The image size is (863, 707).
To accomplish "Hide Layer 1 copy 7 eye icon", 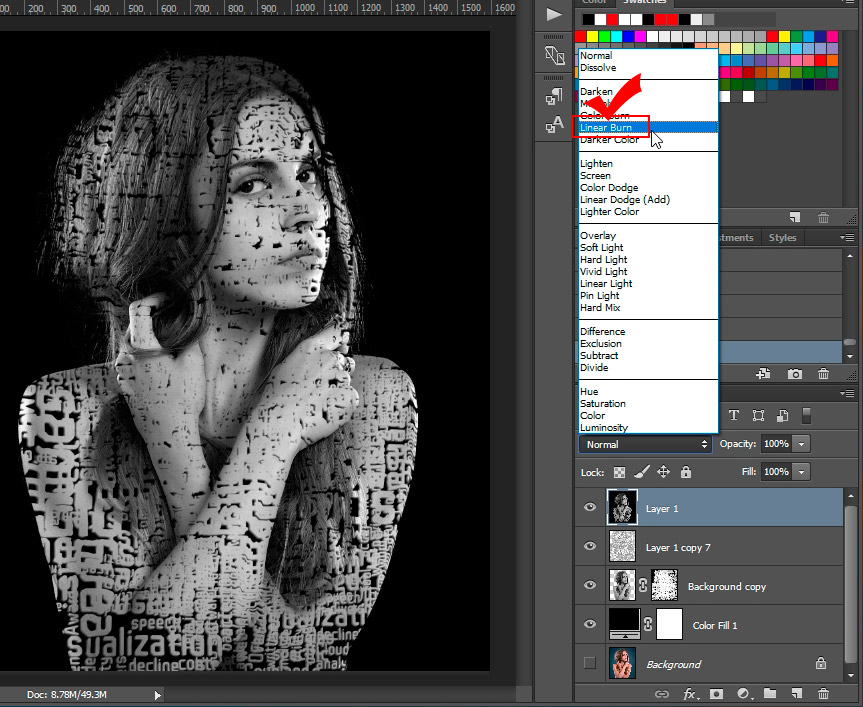I will (590, 546).
